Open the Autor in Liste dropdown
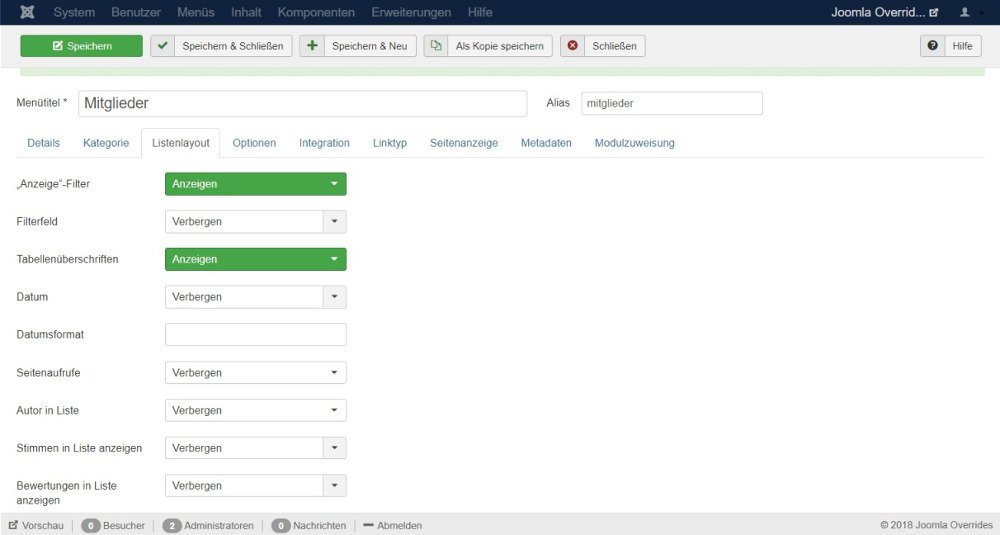This screenshot has height=535, width=1000. click(x=256, y=410)
